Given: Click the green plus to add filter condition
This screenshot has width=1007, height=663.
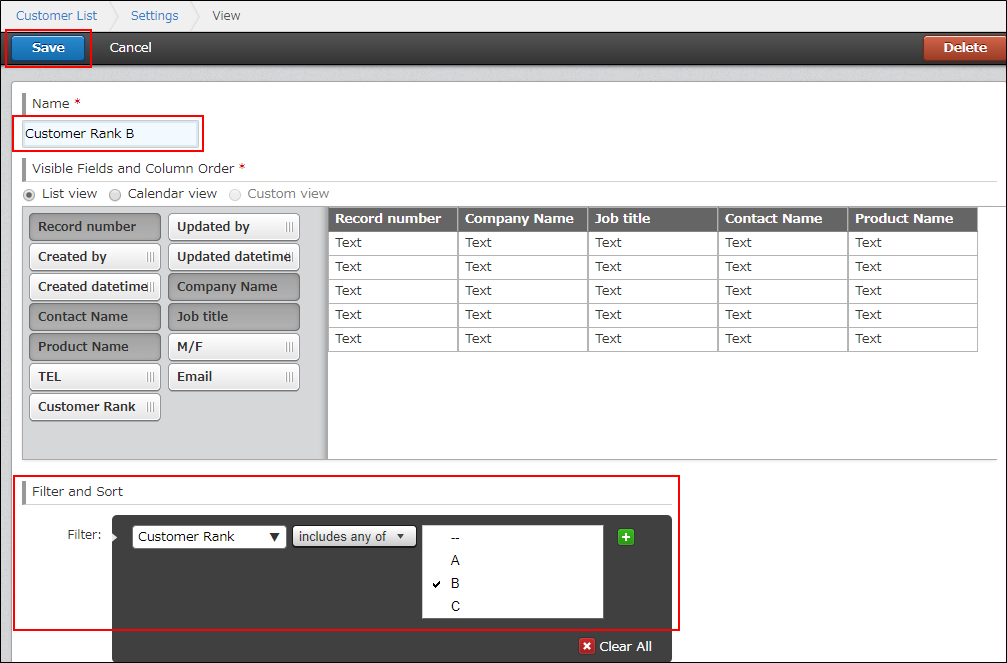Looking at the screenshot, I should coord(626,537).
